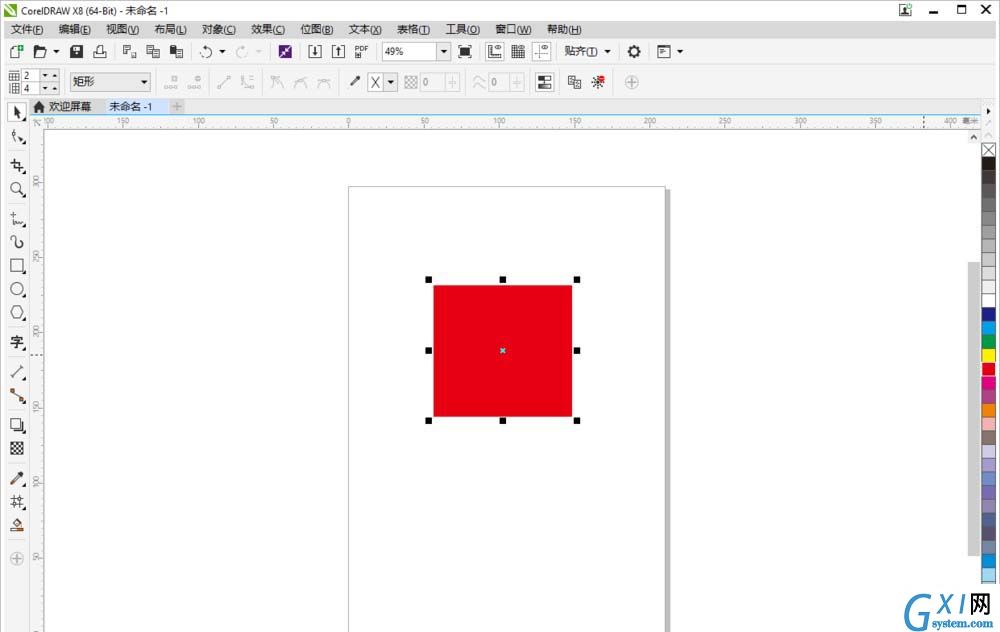
Task: Select the Shape tool in toolbox
Action: pos(17,137)
